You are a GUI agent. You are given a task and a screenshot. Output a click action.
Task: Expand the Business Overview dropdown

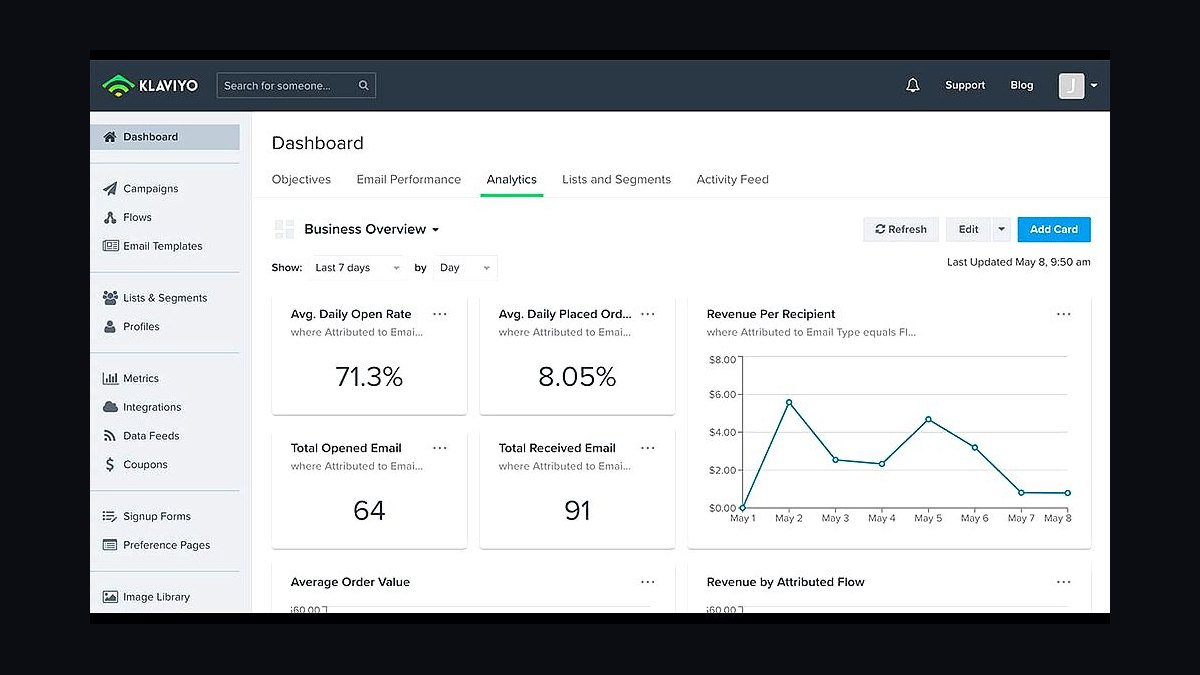click(x=372, y=229)
